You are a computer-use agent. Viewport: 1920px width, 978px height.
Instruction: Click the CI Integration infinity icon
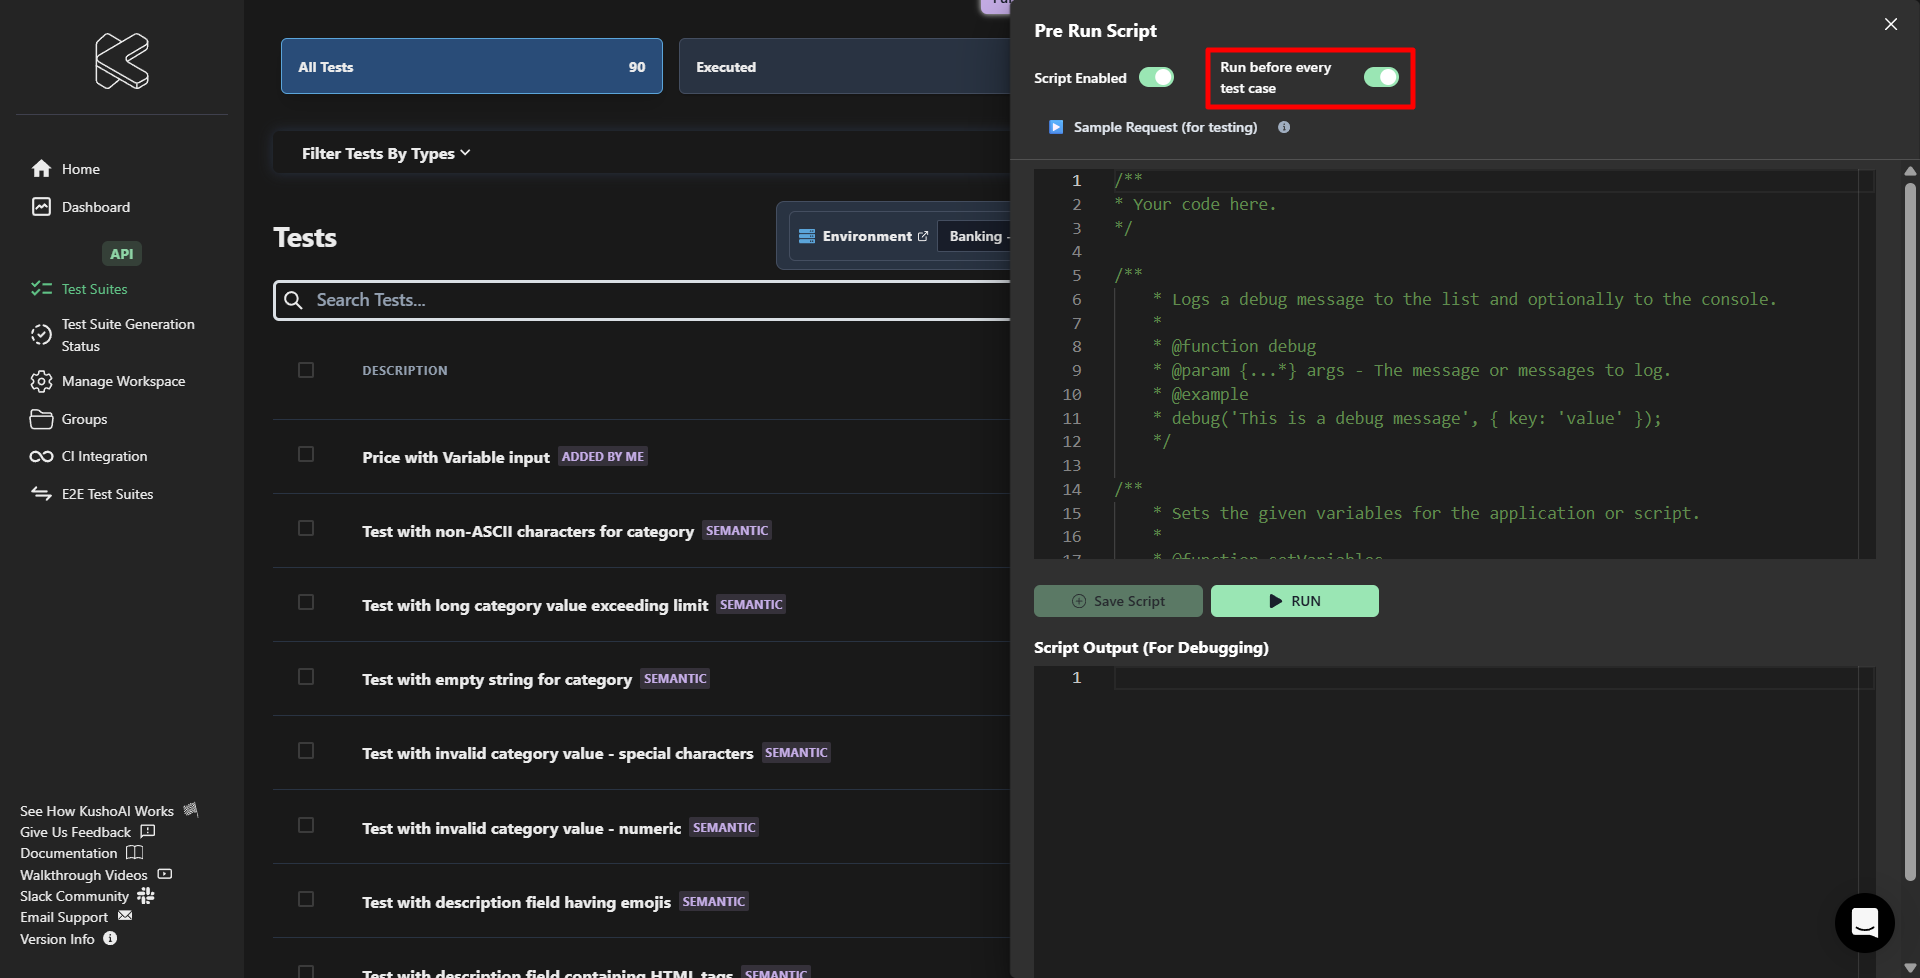41,457
